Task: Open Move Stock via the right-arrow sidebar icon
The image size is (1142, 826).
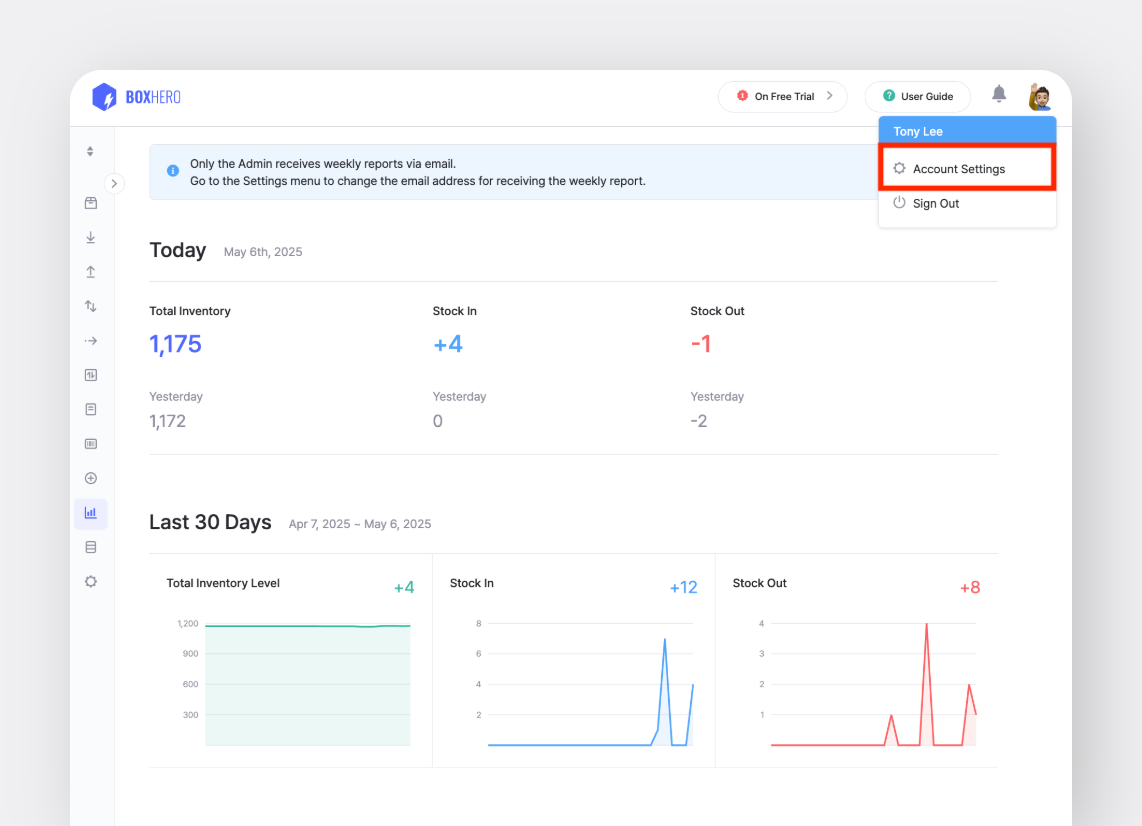Action: tap(91, 341)
